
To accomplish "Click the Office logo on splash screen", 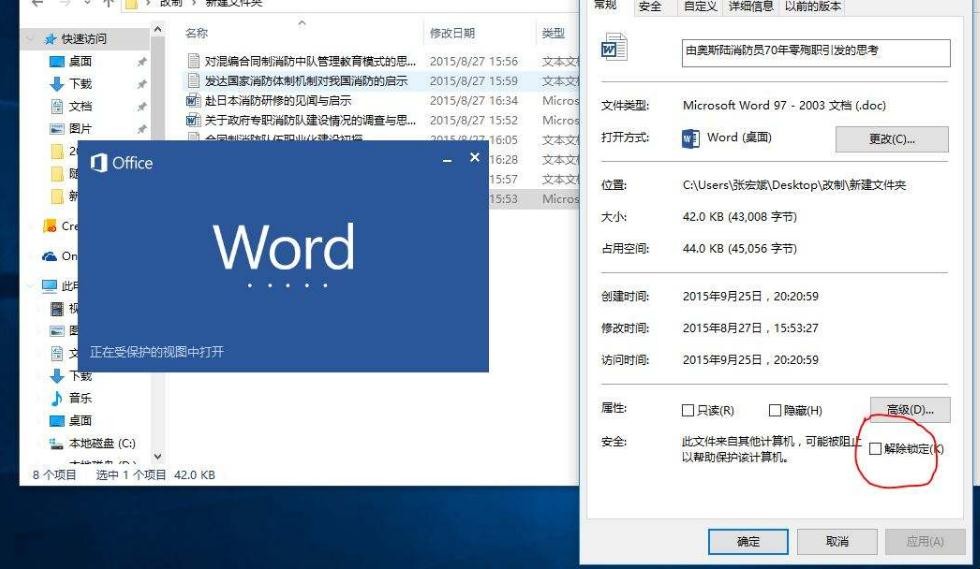I will click(99, 163).
